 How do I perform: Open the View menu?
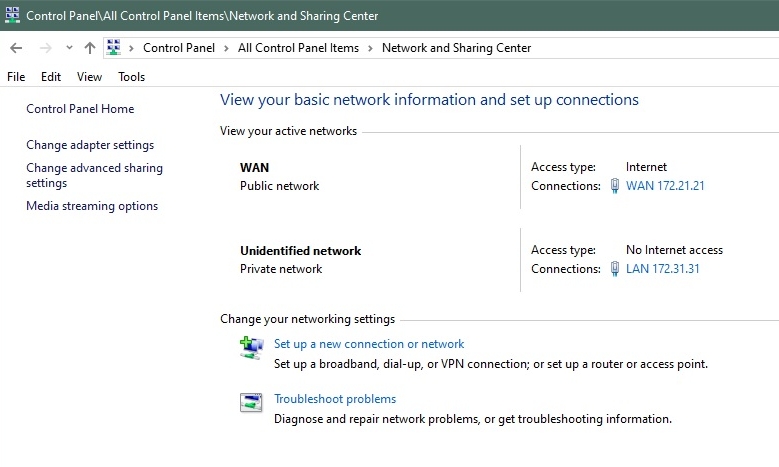pos(89,77)
